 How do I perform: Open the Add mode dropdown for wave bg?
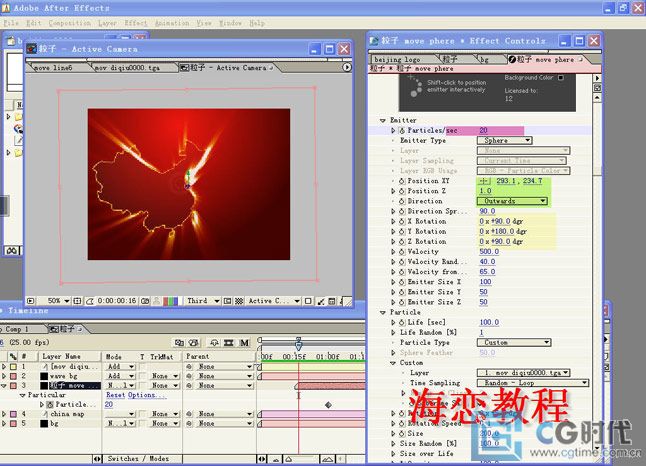[120, 376]
